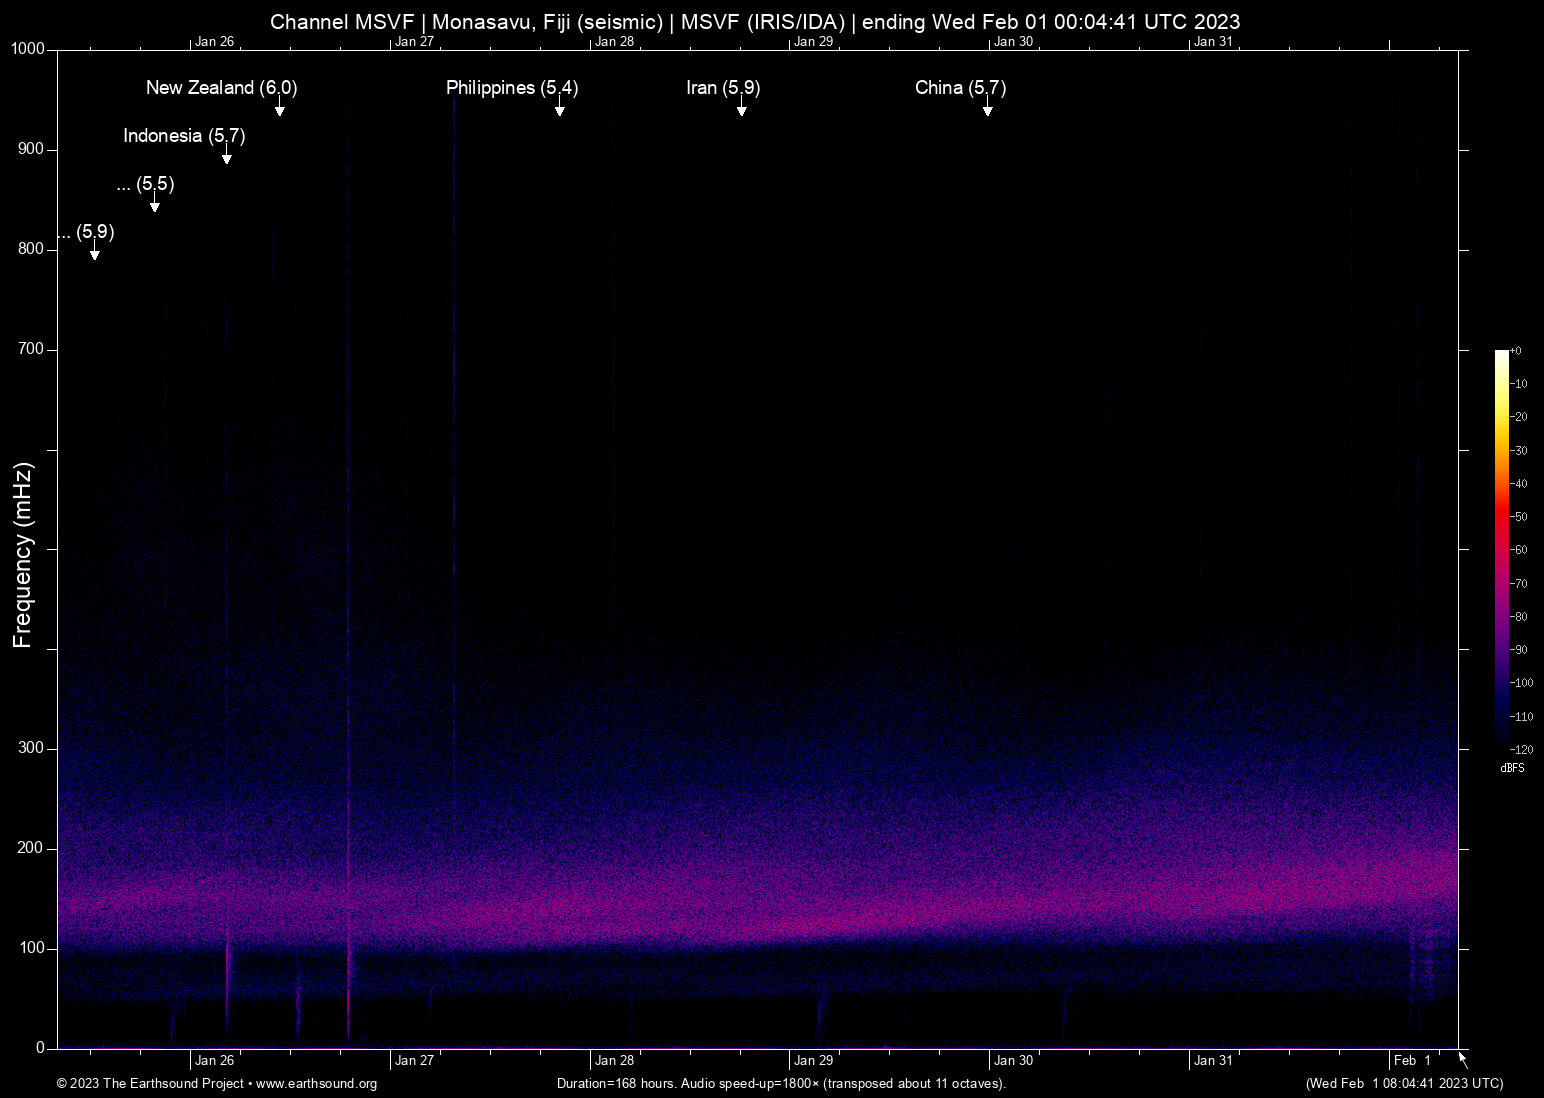Click the Jan 31 date label tab

tap(1214, 1060)
